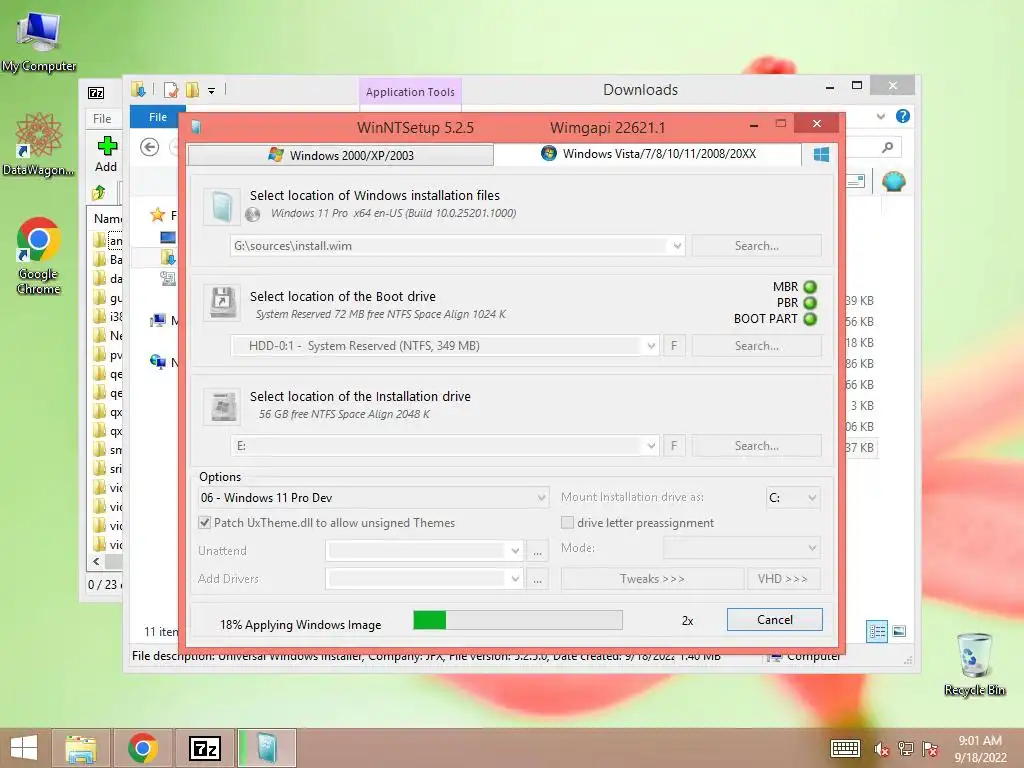Switch to WinNTSetup in the taskbar
This screenshot has width=1024, height=768.
coord(267,748)
